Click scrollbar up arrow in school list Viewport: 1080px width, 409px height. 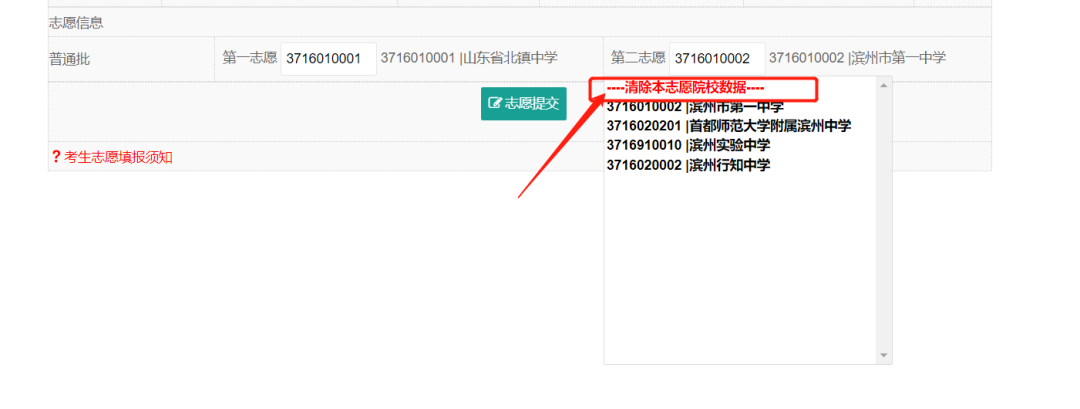tap(883, 86)
